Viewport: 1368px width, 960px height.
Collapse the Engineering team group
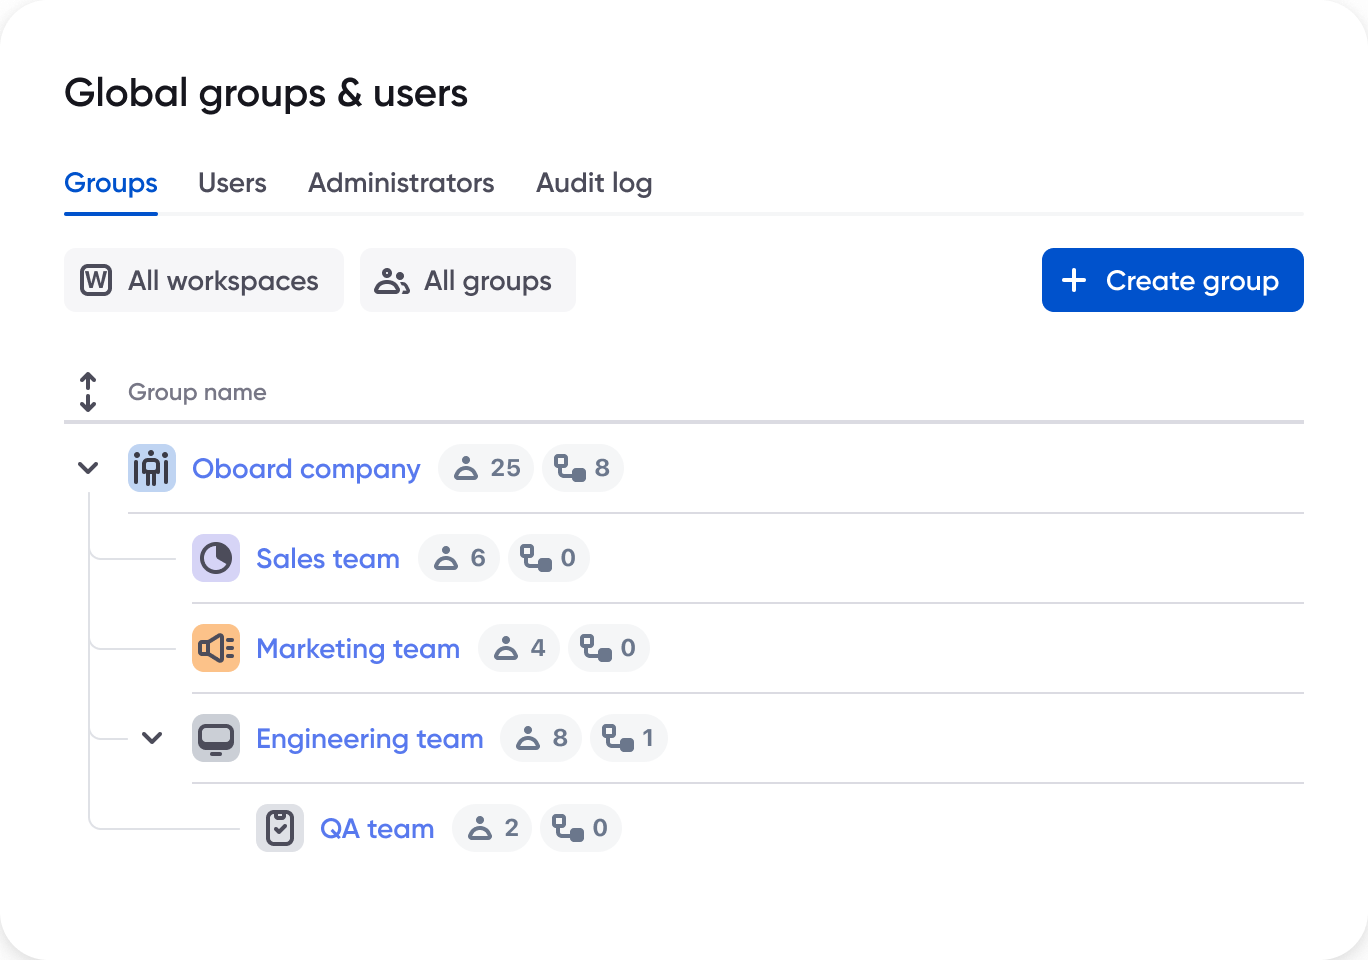152,738
